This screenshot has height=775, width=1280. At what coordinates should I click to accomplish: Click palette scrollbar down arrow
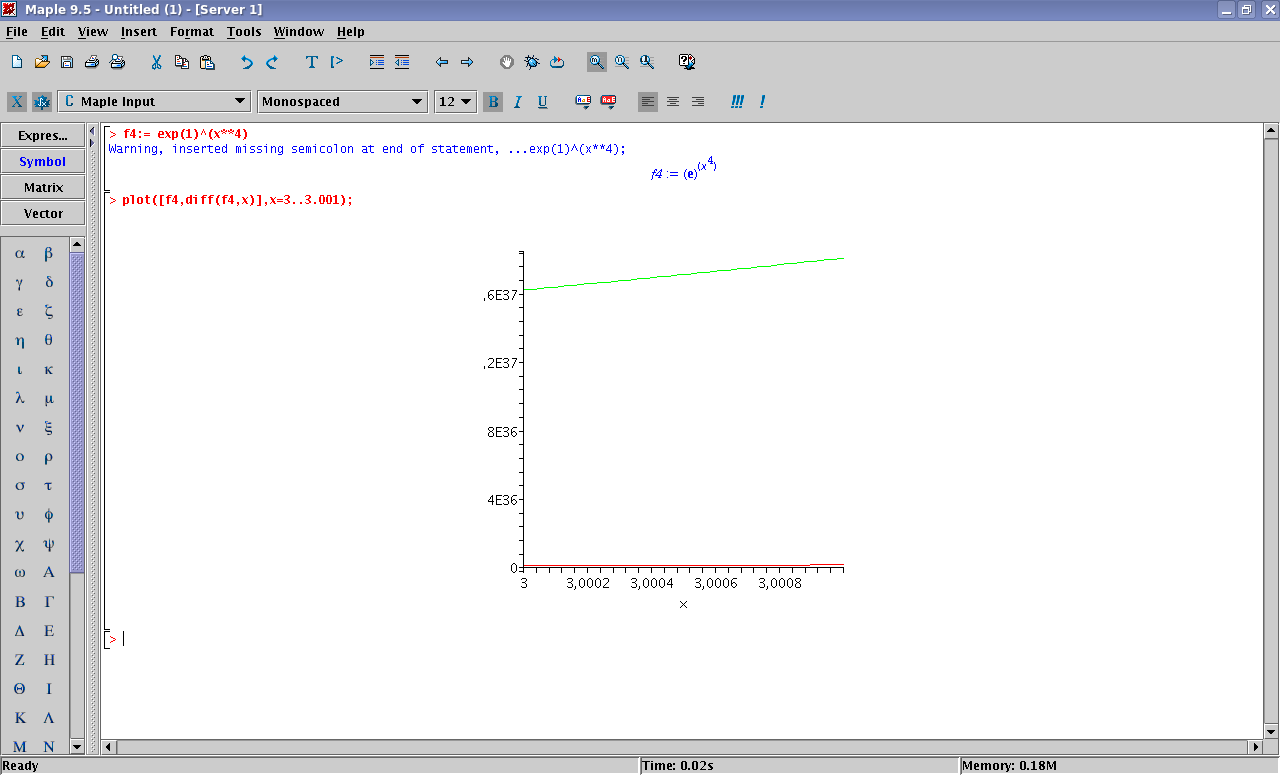pyautogui.click(x=77, y=746)
